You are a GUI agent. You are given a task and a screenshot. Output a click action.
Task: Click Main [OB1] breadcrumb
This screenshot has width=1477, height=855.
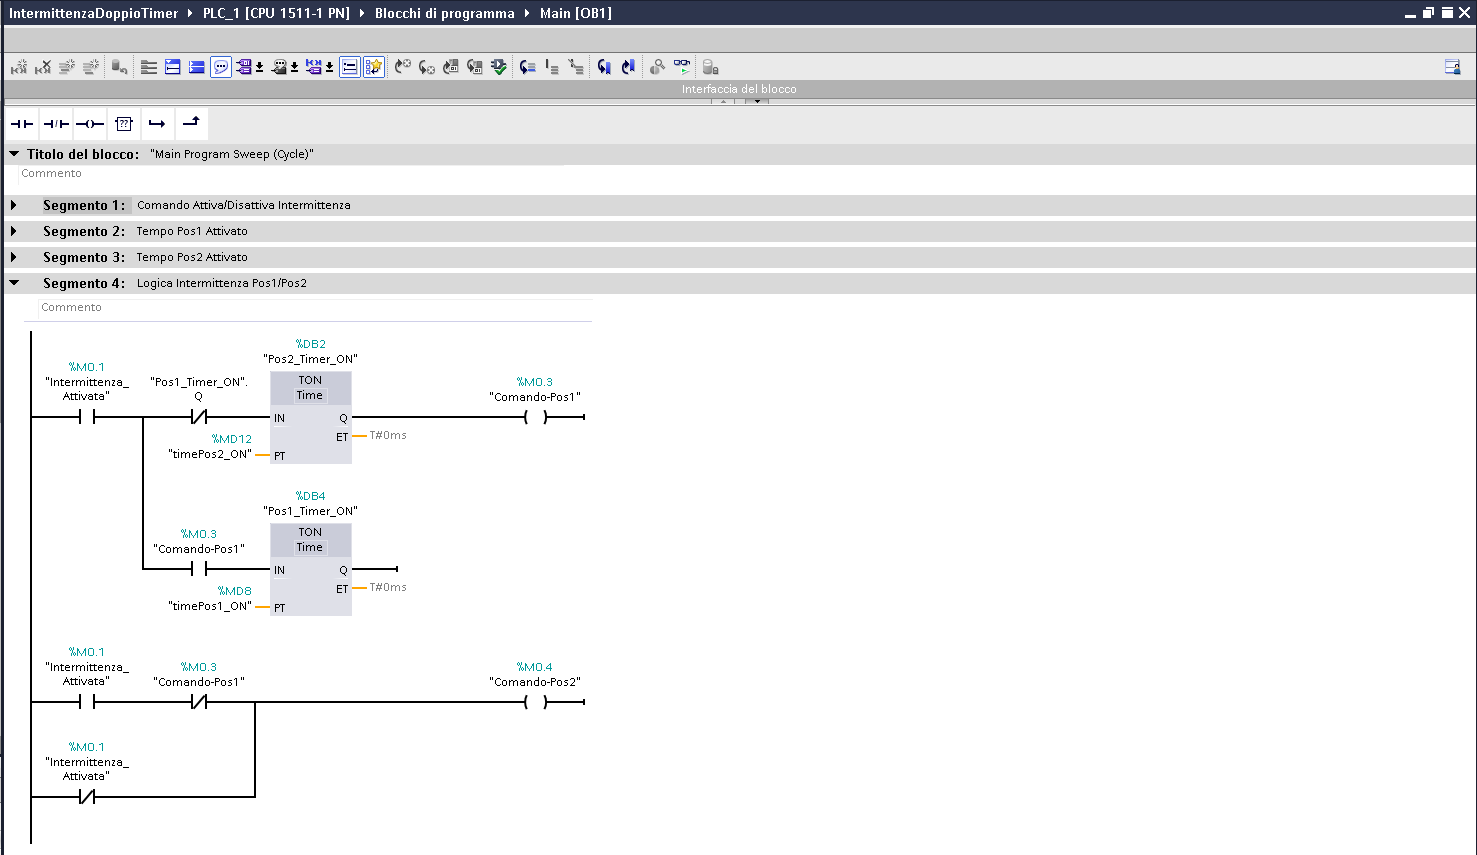pyautogui.click(x=575, y=13)
